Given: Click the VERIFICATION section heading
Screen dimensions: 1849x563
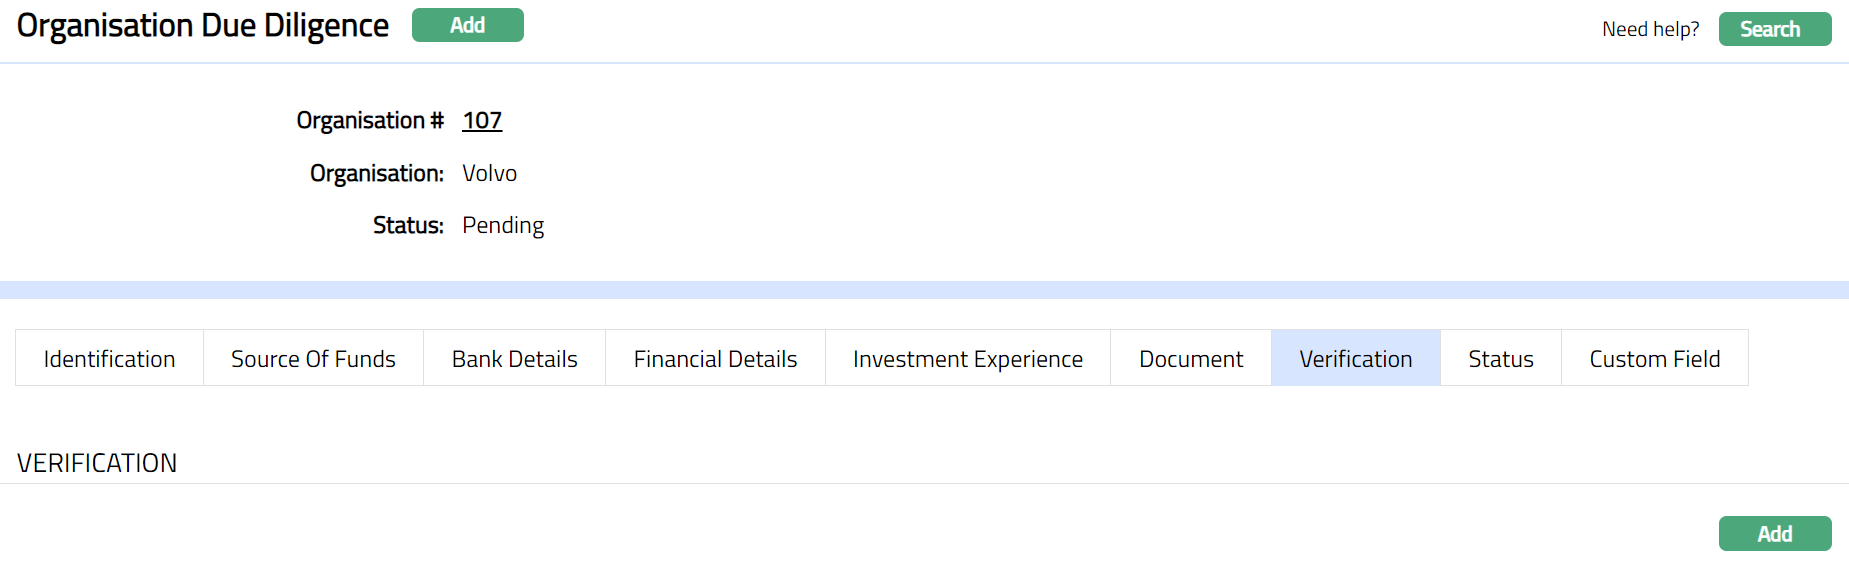Looking at the screenshot, I should [x=97, y=463].
